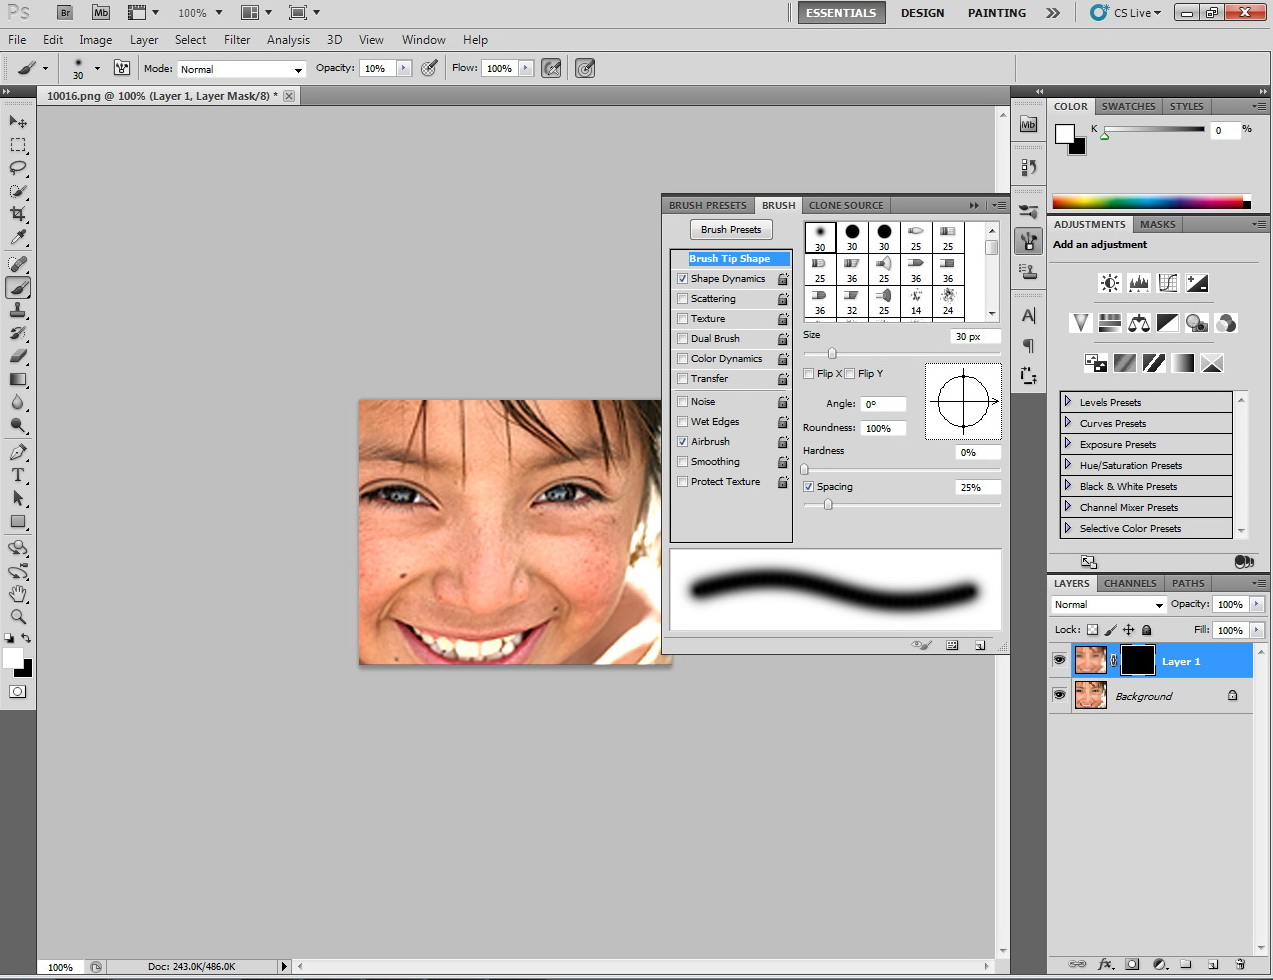Image resolution: width=1273 pixels, height=980 pixels.
Task: Open the layer blend mode dropdown
Action: tap(1108, 605)
